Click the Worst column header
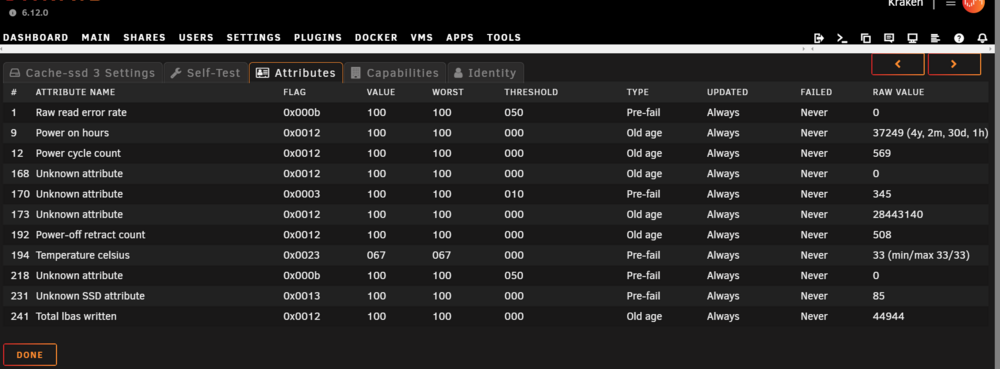Screen dimensions: 1000x369 (x=448, y=92)
